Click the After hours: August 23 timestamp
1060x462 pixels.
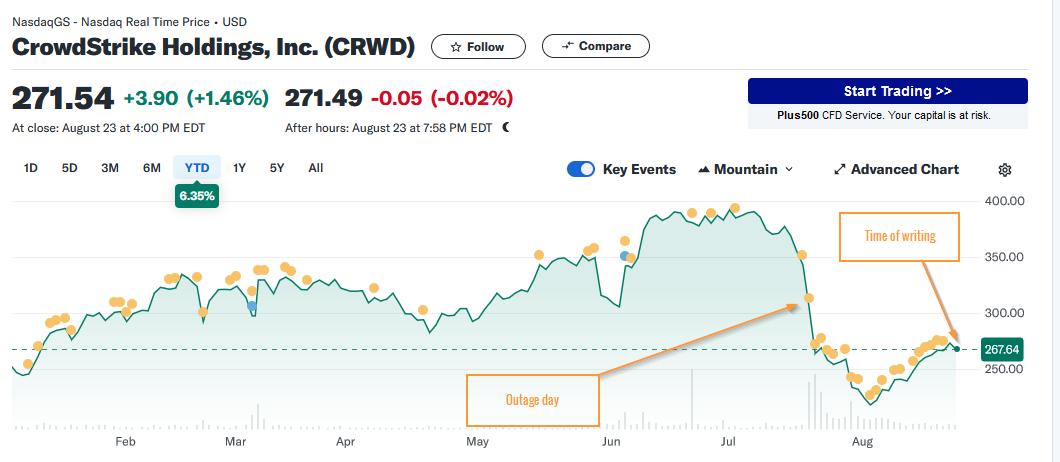tap(389, 127)
